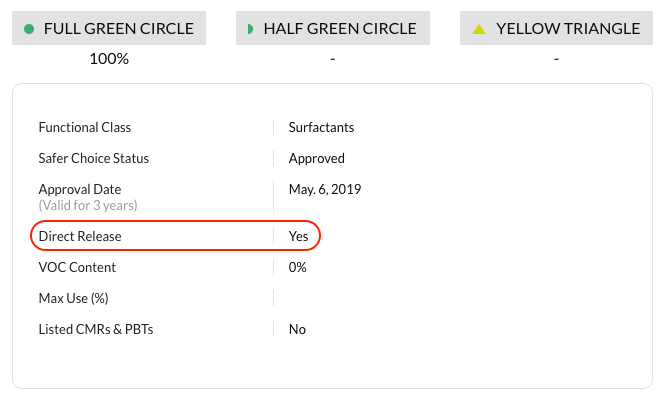Click the 100% value under Full Green Circle

[x=109, y=59]
